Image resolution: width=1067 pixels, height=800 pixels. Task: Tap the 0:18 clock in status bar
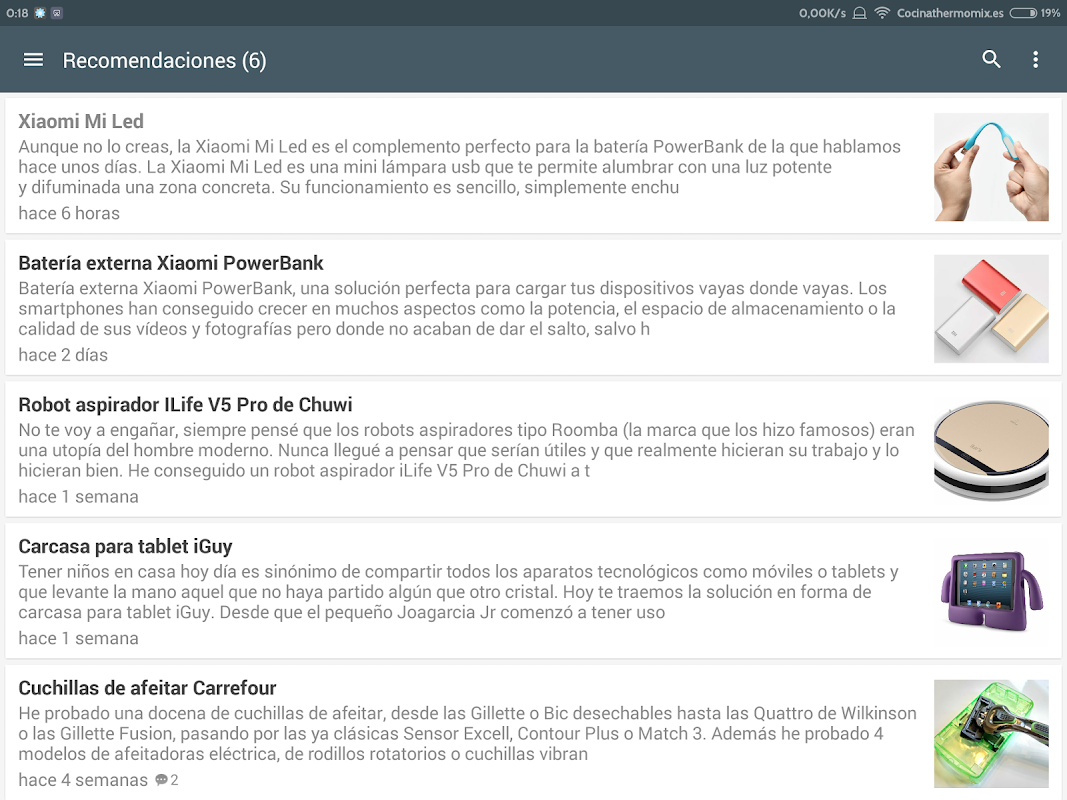pos(17,13)
